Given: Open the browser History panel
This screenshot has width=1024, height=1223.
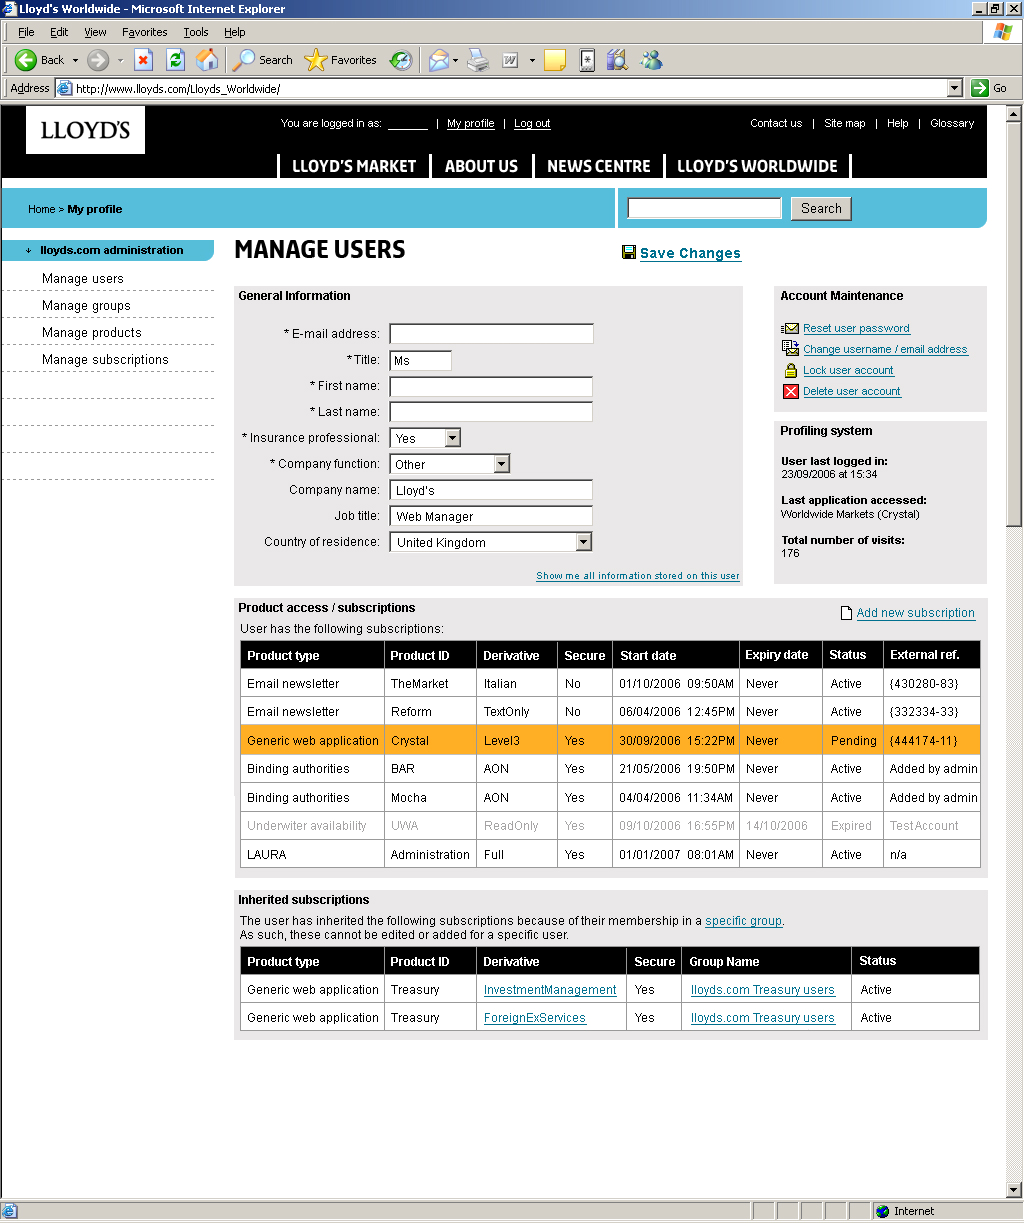Looking at the screenshot, I should tap(401, 60).
